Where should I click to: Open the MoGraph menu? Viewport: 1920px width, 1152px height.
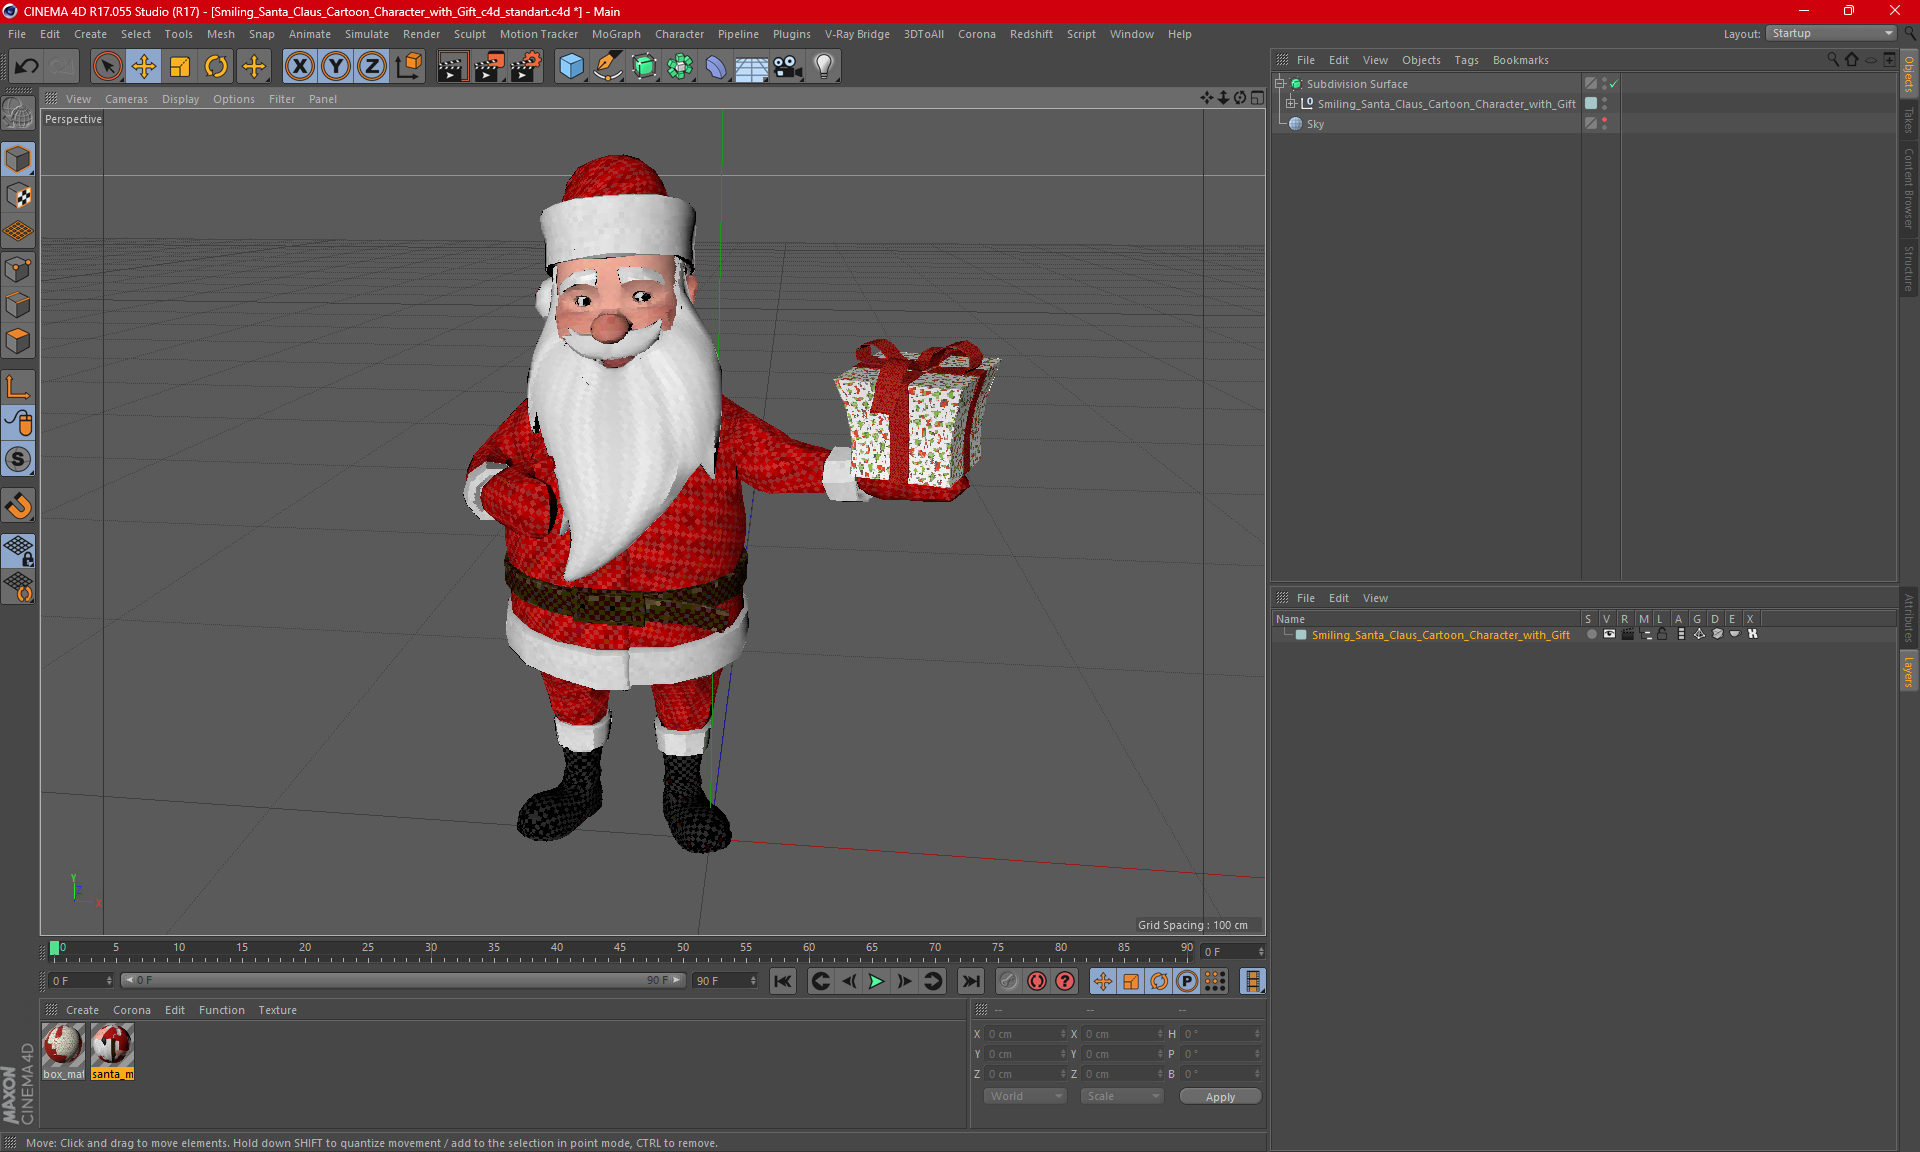point(616,34)
